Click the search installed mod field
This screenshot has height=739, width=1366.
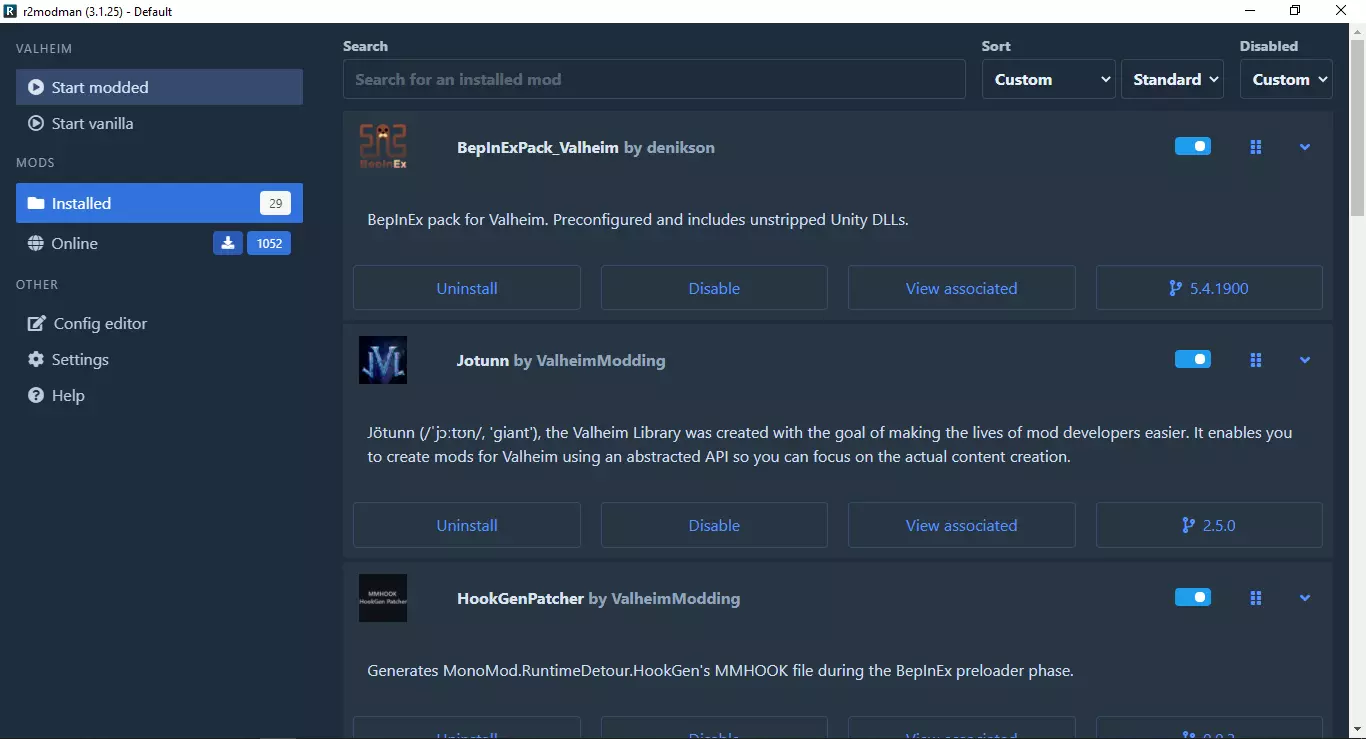pyautogui.click(x=654, y=79)
